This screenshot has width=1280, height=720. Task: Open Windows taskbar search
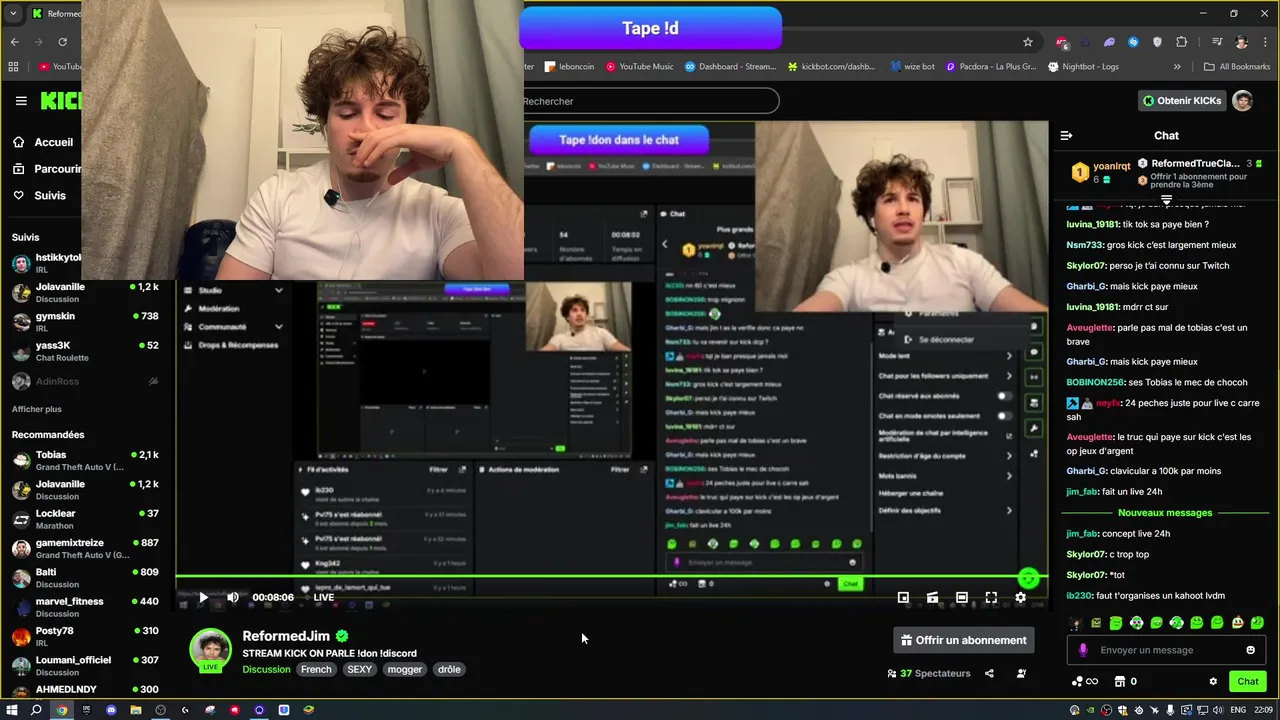37,710
